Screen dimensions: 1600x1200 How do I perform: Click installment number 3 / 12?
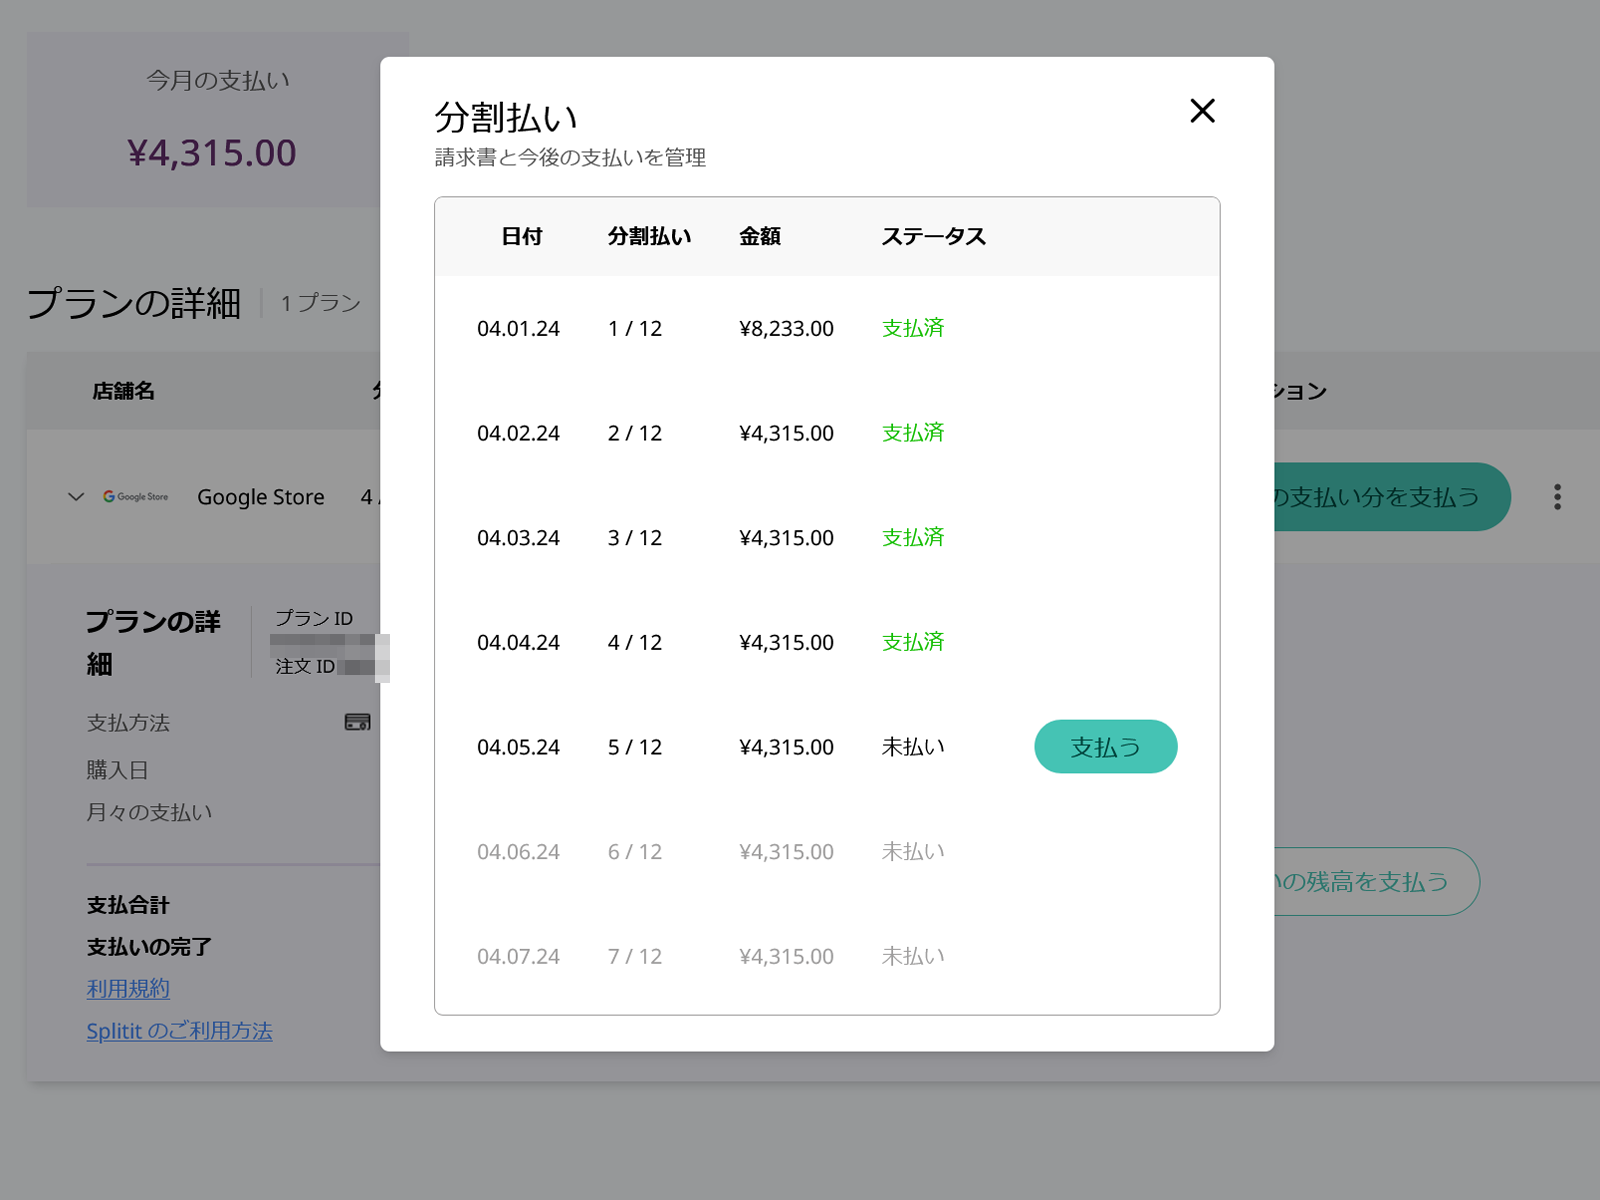pos(635,538)
